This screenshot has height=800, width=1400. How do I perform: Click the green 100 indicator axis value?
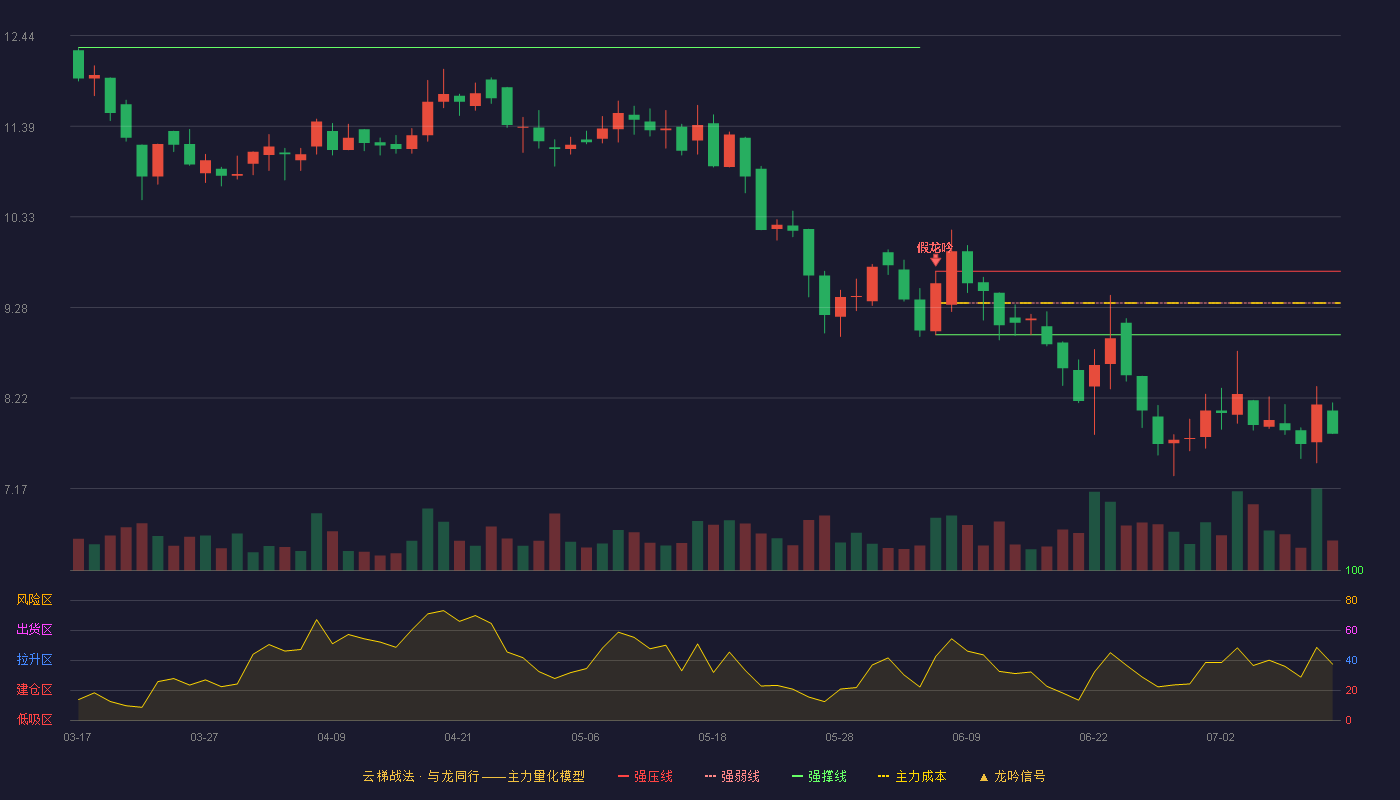tap(1354, 570)
